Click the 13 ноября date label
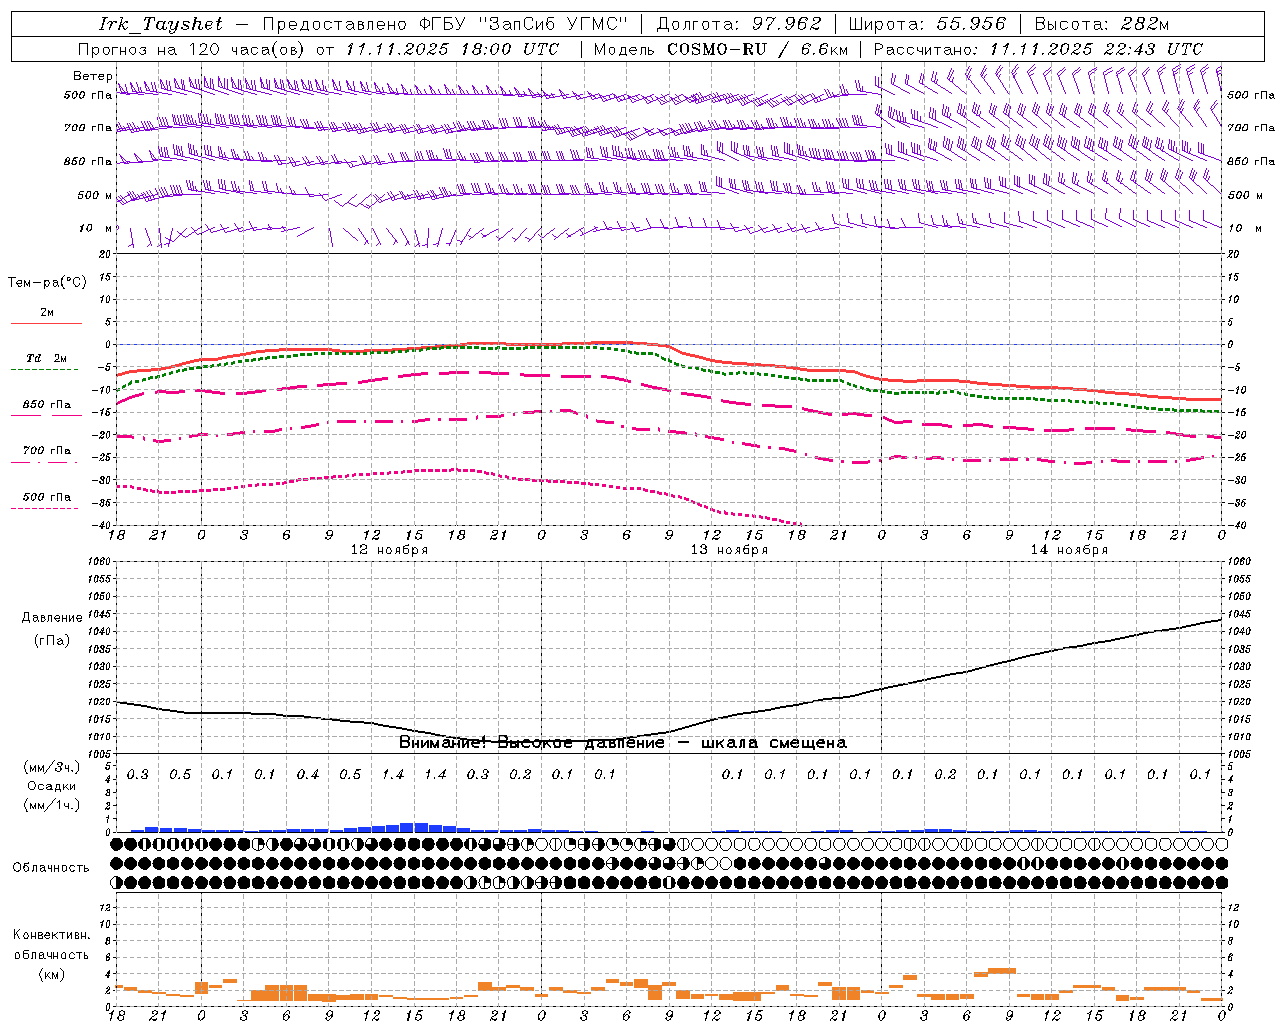The width and height of the screenshot is (1280, 1024). (729, 550)
